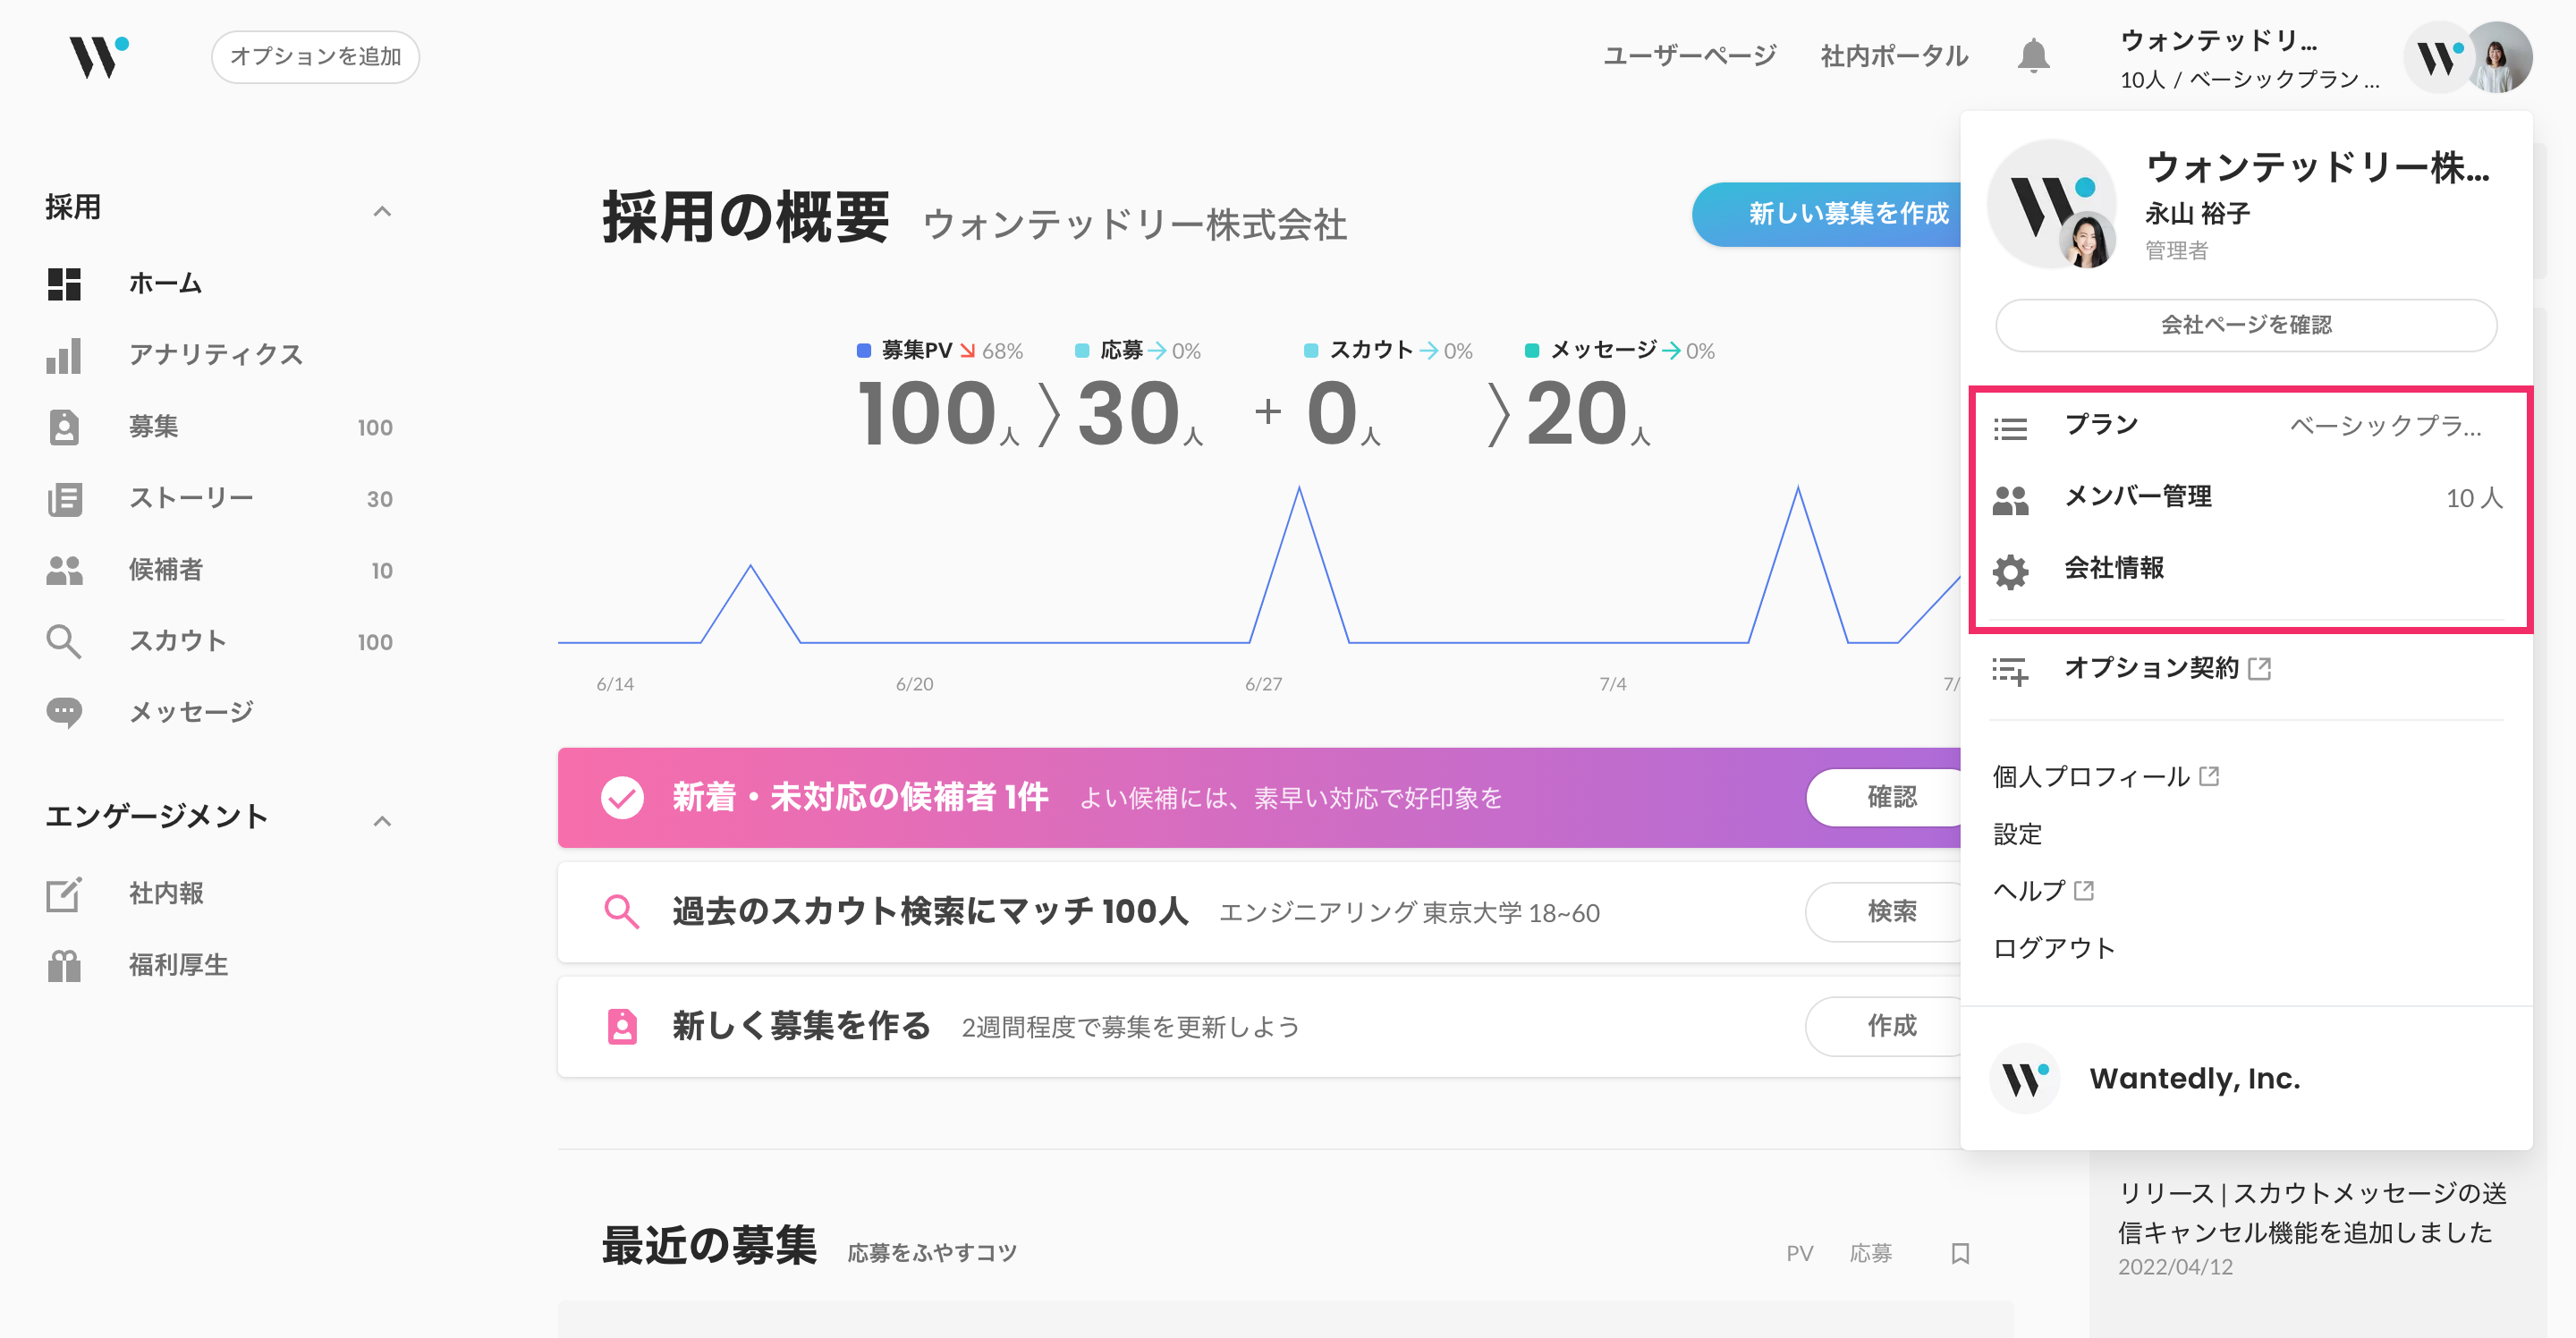Image resolution: width=2576 pixels, height=1338 pixels.
Task: Open the notification bell
Action: [2032, 56]
